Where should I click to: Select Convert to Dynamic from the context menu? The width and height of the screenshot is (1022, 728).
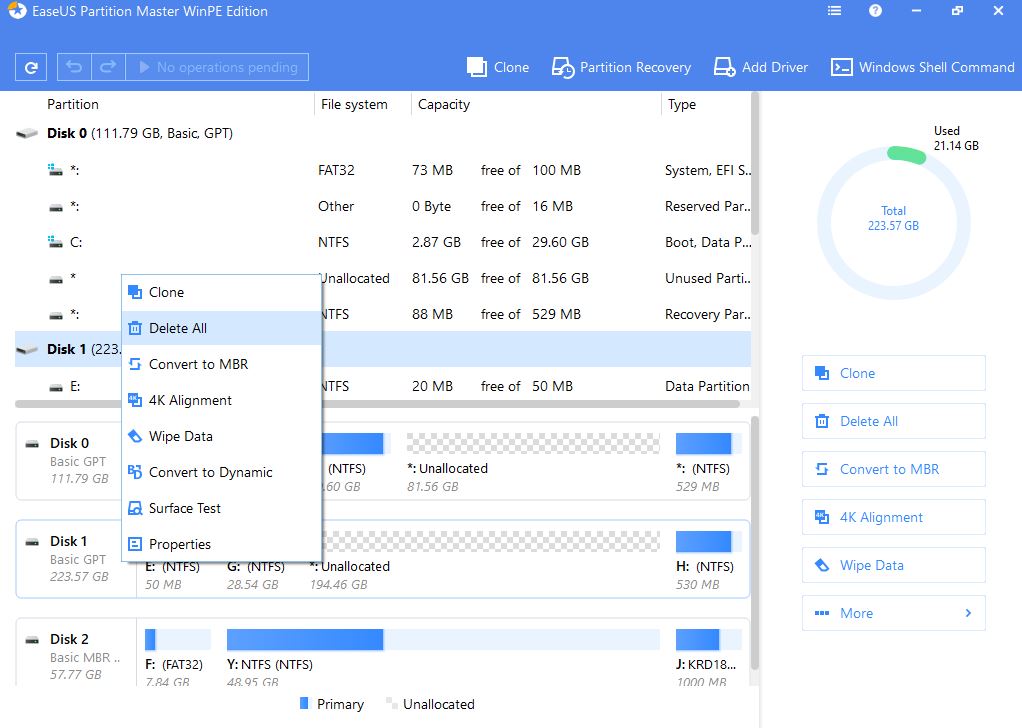[x=210, y=472]
